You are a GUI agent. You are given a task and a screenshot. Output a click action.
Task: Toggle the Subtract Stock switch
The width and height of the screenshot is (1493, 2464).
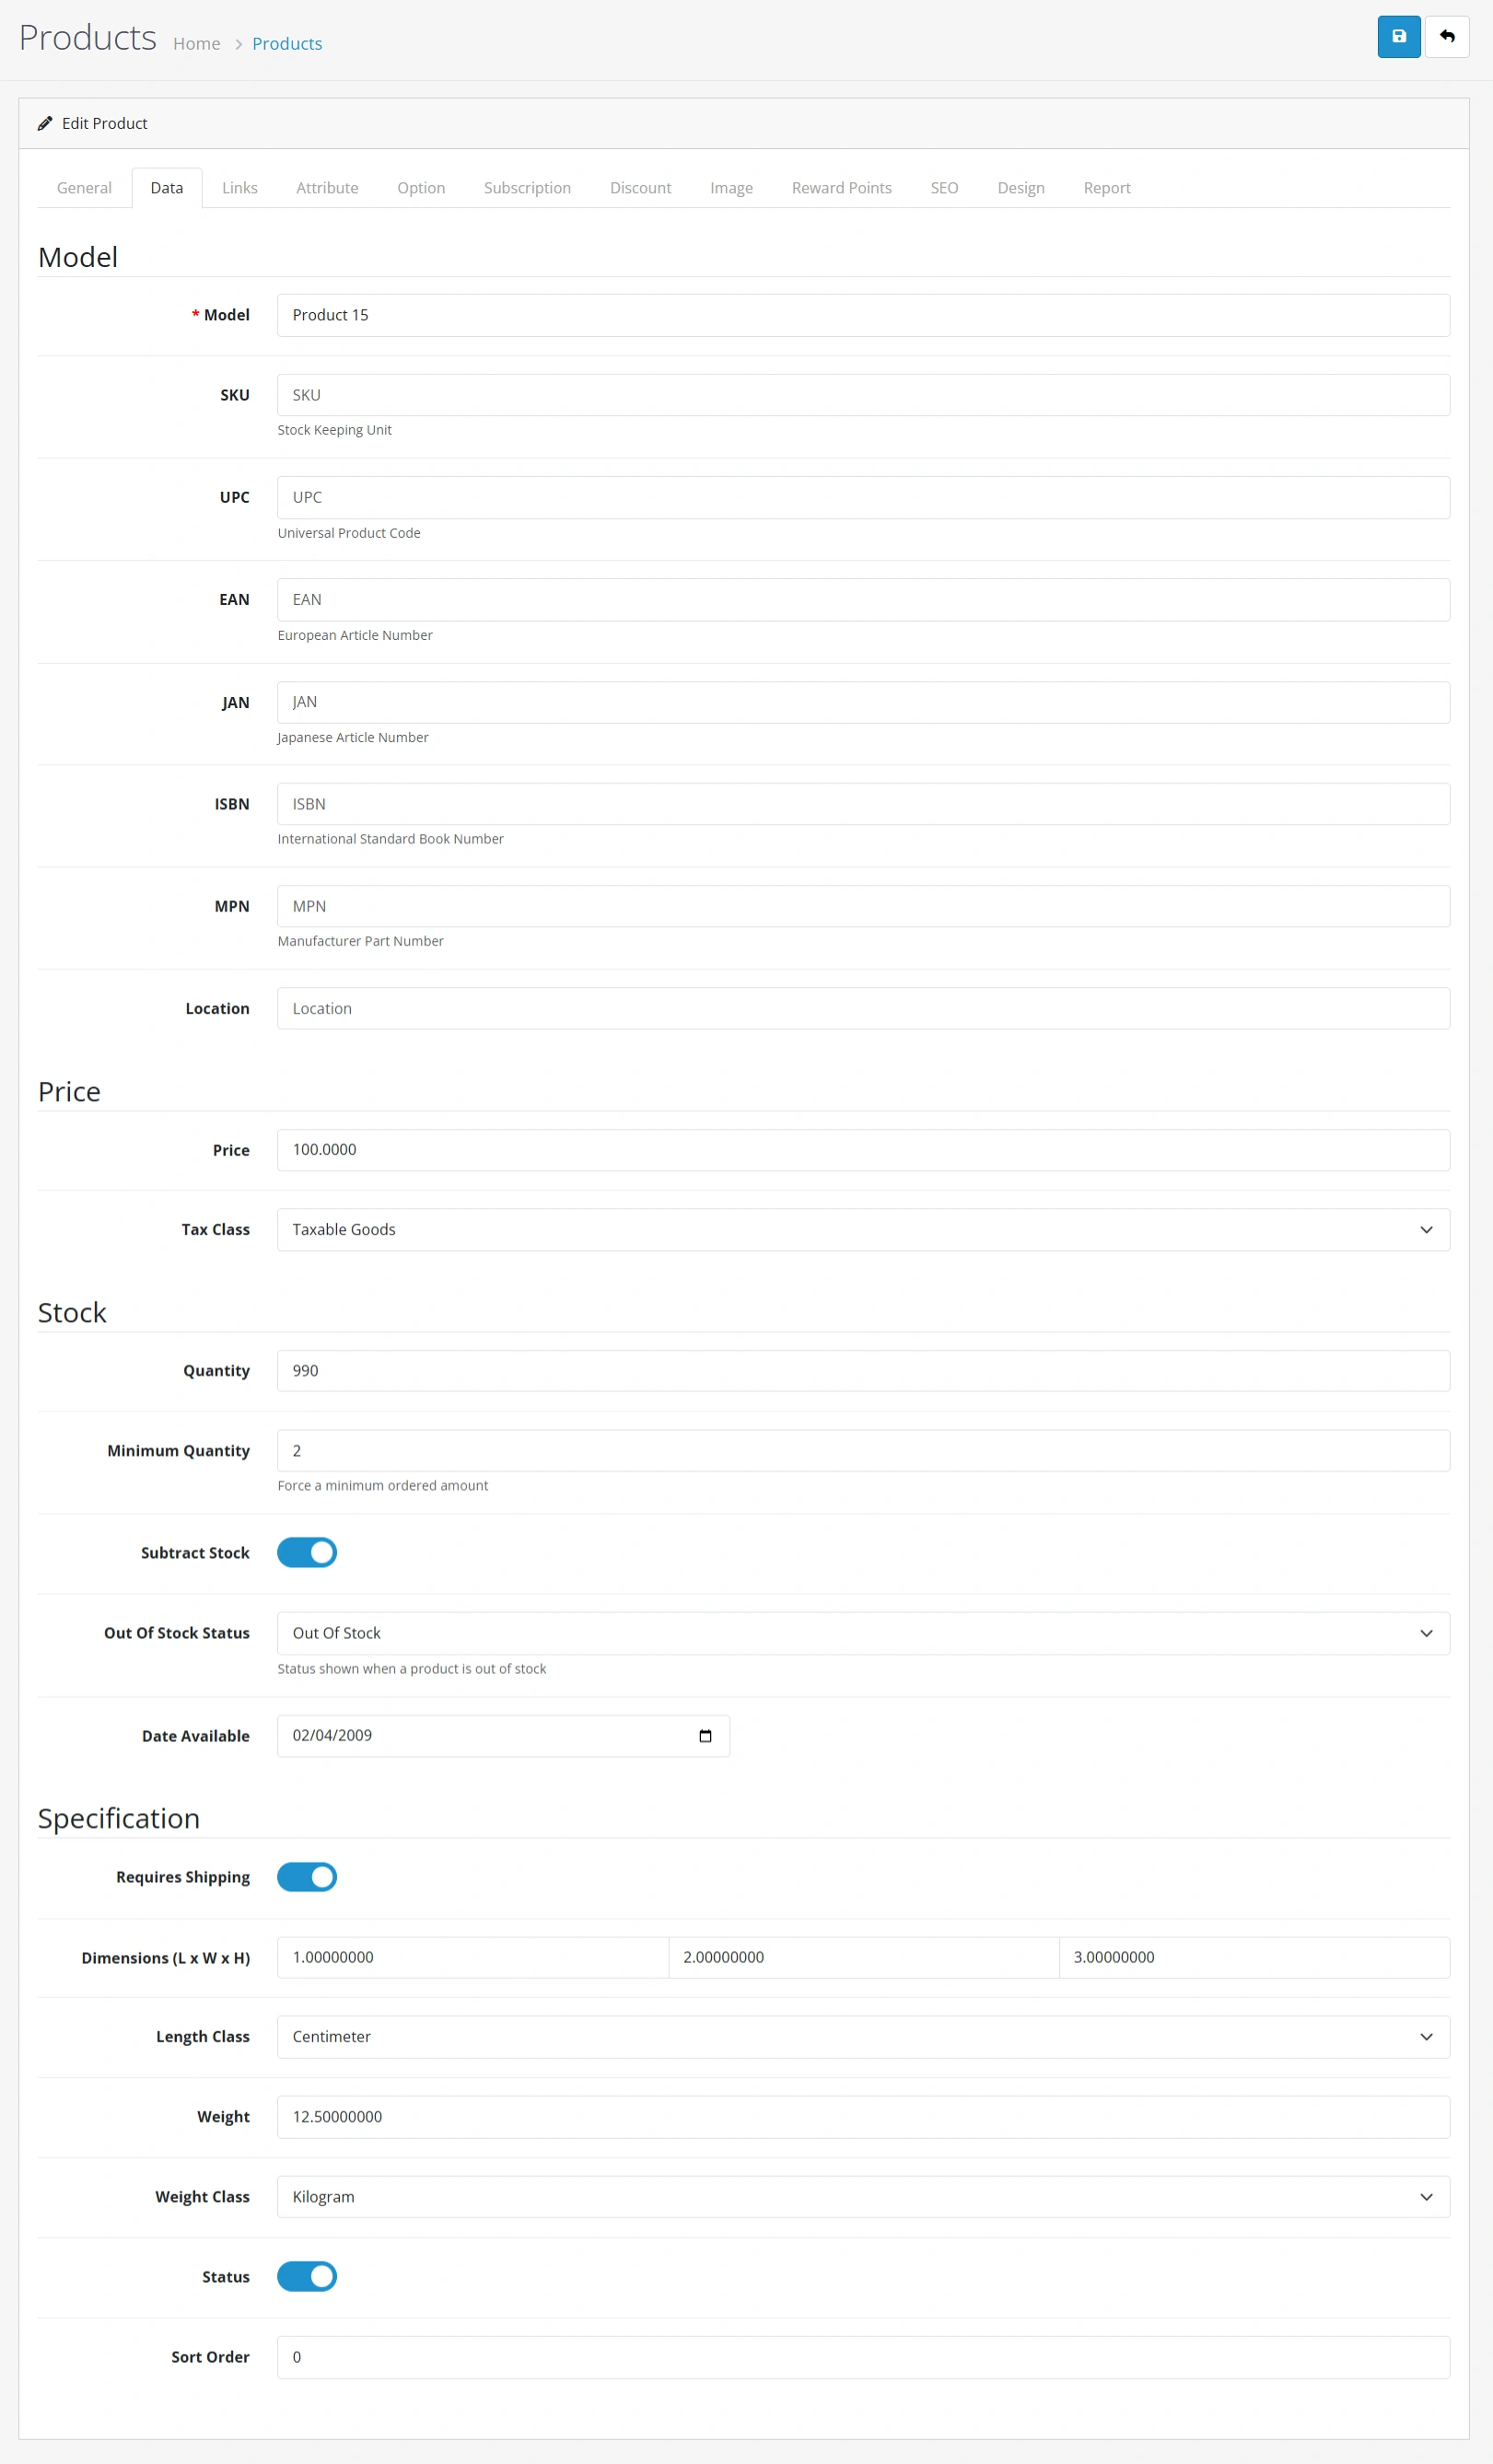(x=307, y=1553)
